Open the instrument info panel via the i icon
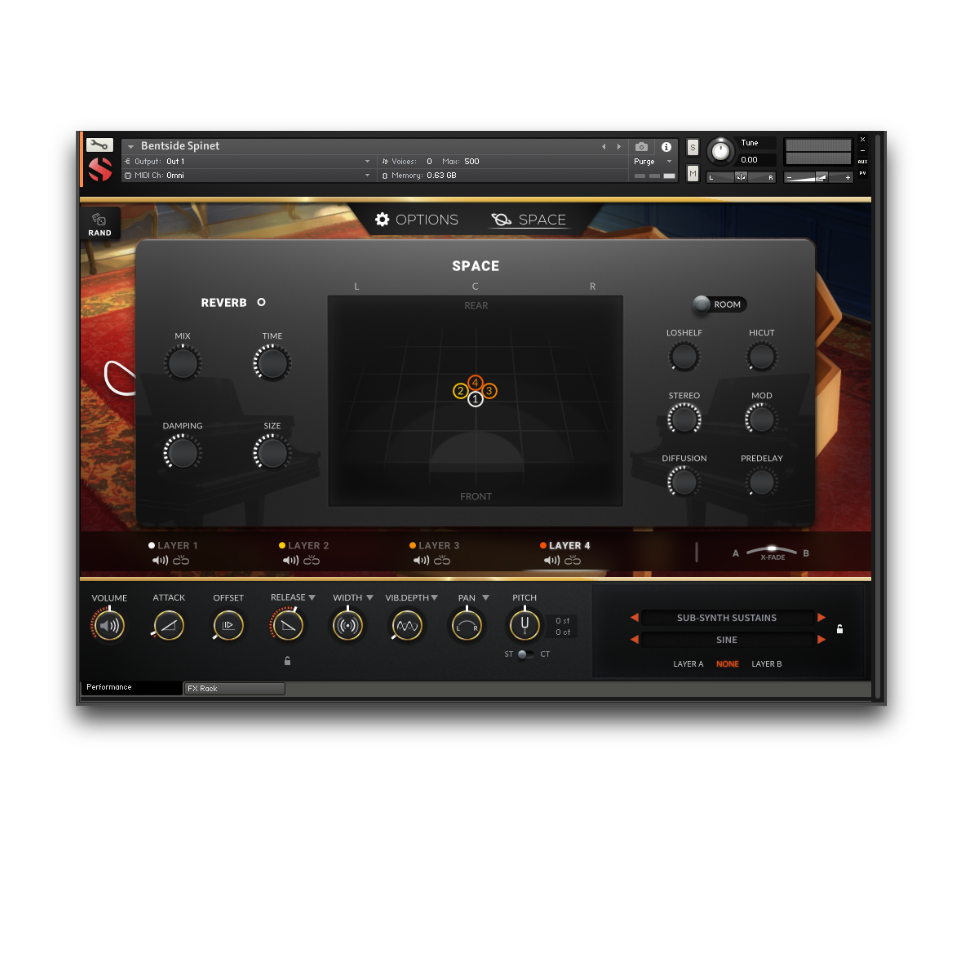The height and width of the screenshot is (974, 967). click(666, 146)
